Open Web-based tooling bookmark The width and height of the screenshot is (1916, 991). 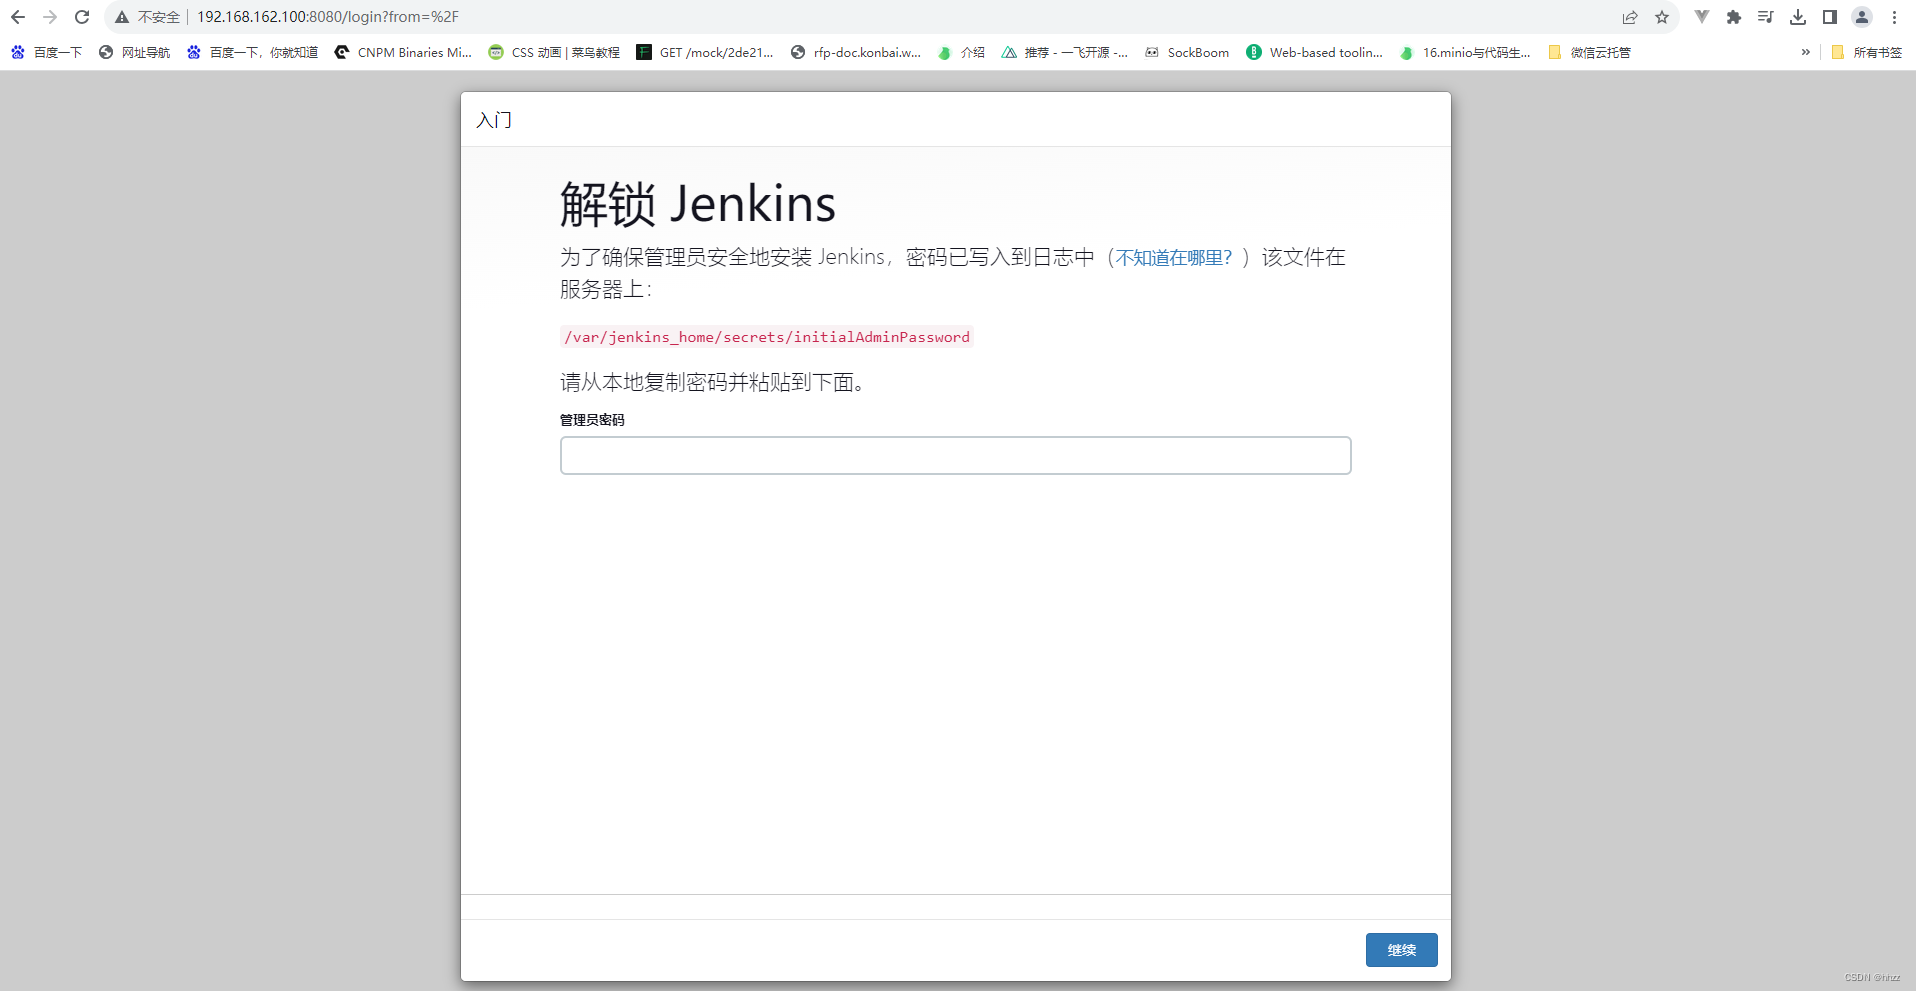click(x=1315, y=52)
